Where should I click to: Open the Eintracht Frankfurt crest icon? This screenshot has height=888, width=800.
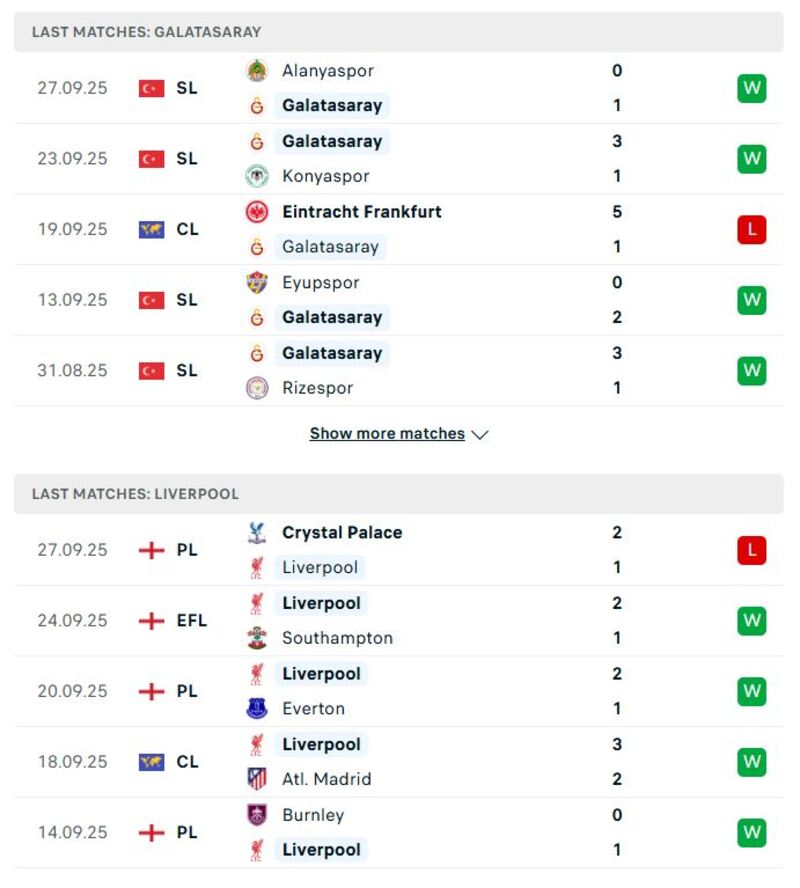pyautogui.click(x=256, y=211)
